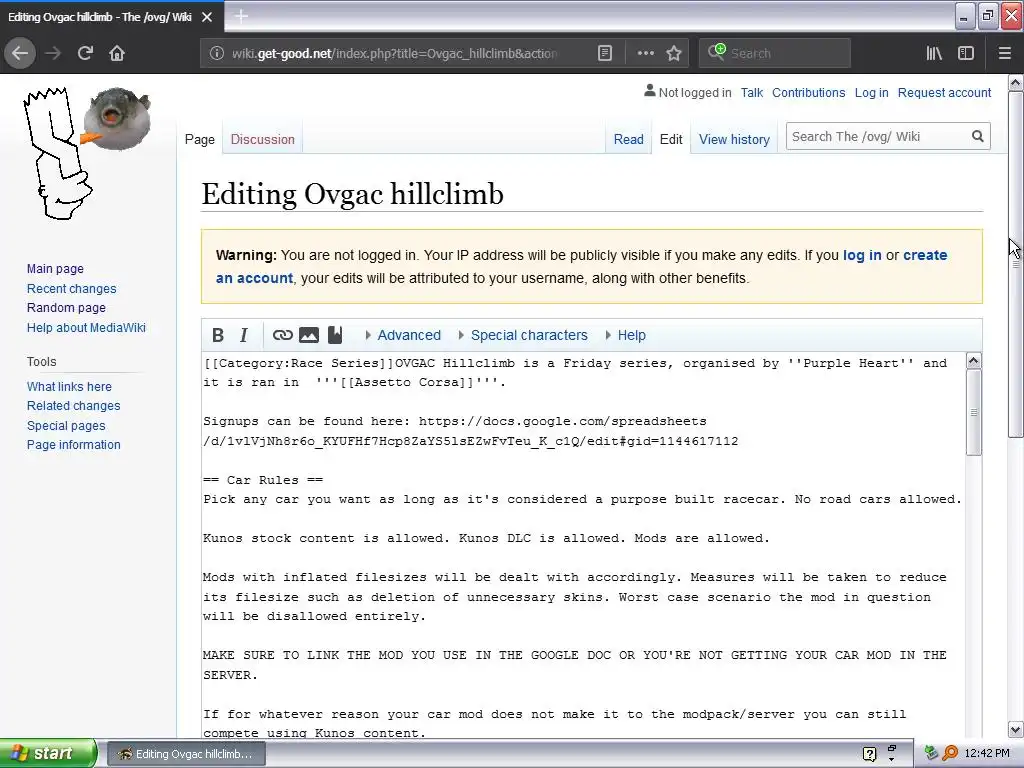Open the Talk link

752,93
